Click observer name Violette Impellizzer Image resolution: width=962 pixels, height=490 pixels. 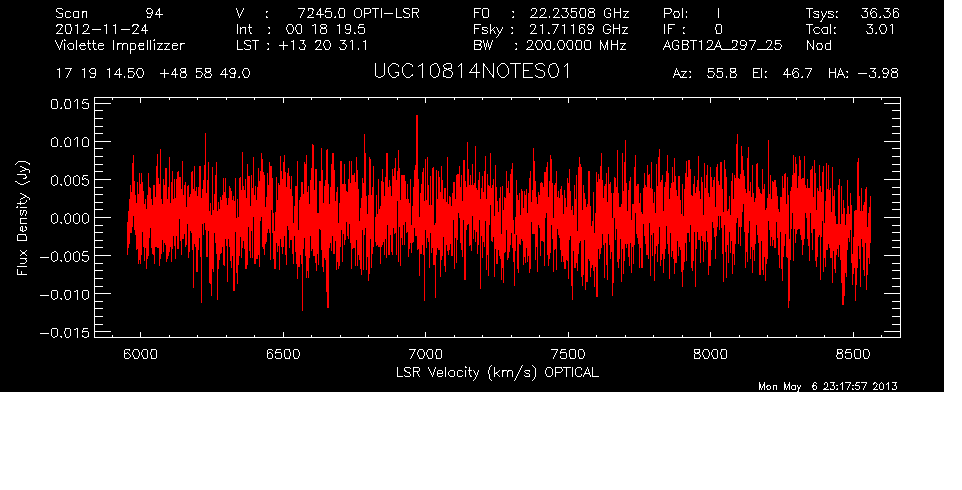pyautogui.click(x=120, y=45)
